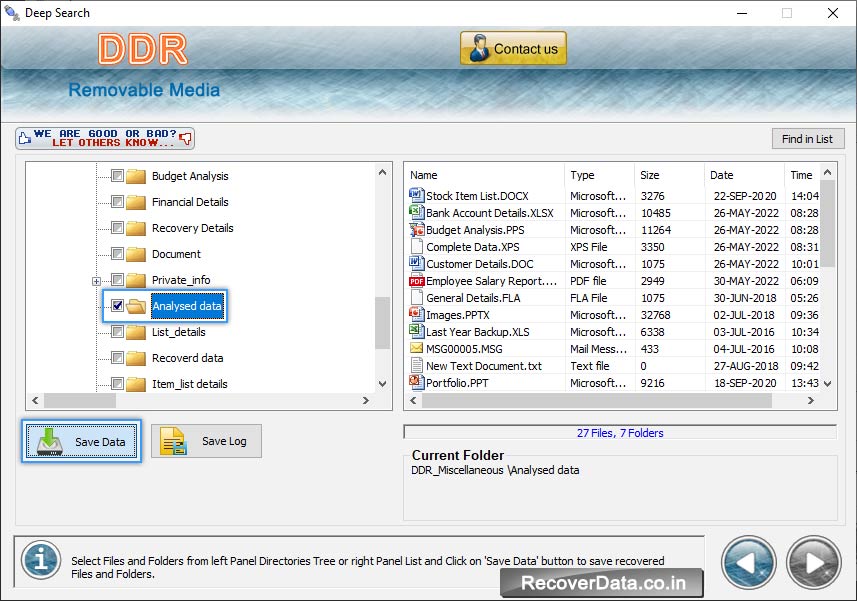Viewport: 857px width, 601px height.
Task: Click the Recovery Details folder icon
Action: point(136,228)
